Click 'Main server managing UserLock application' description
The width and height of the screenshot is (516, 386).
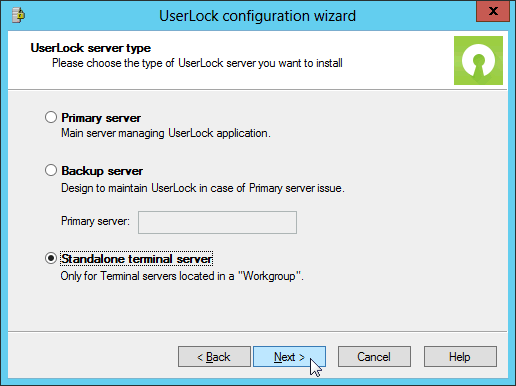(166, 133)
